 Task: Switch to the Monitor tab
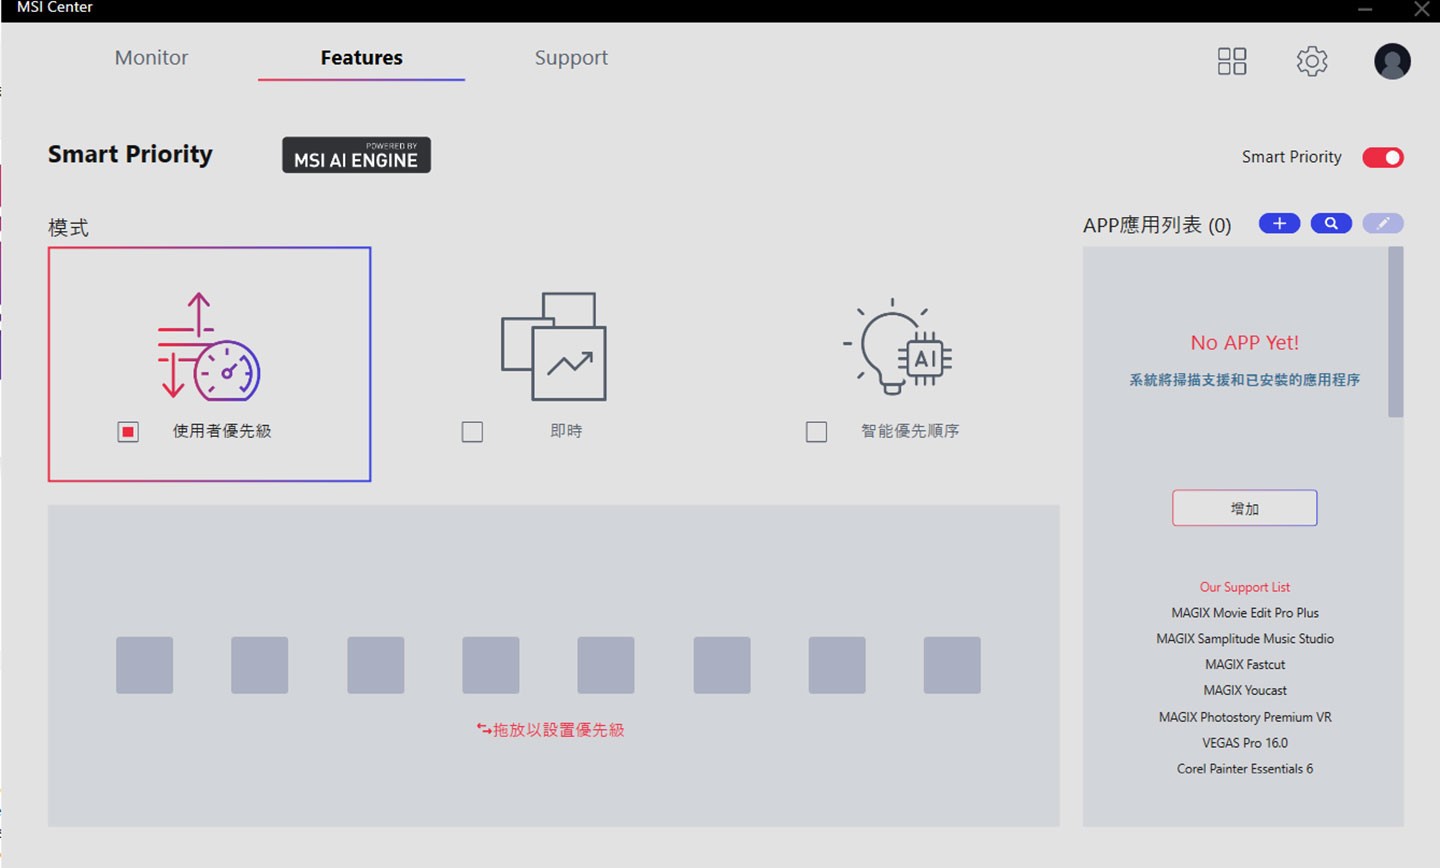(x=151, y=58)
